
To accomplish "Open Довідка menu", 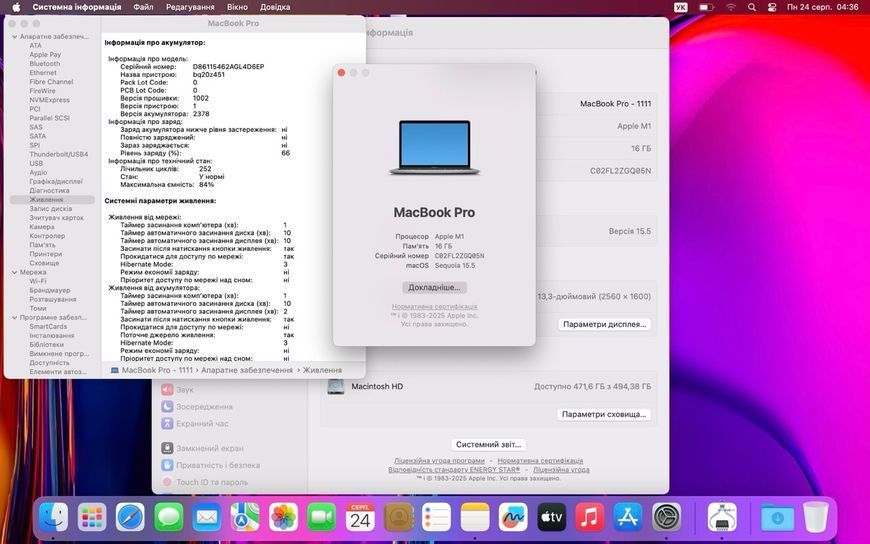I will pos(275,7).
